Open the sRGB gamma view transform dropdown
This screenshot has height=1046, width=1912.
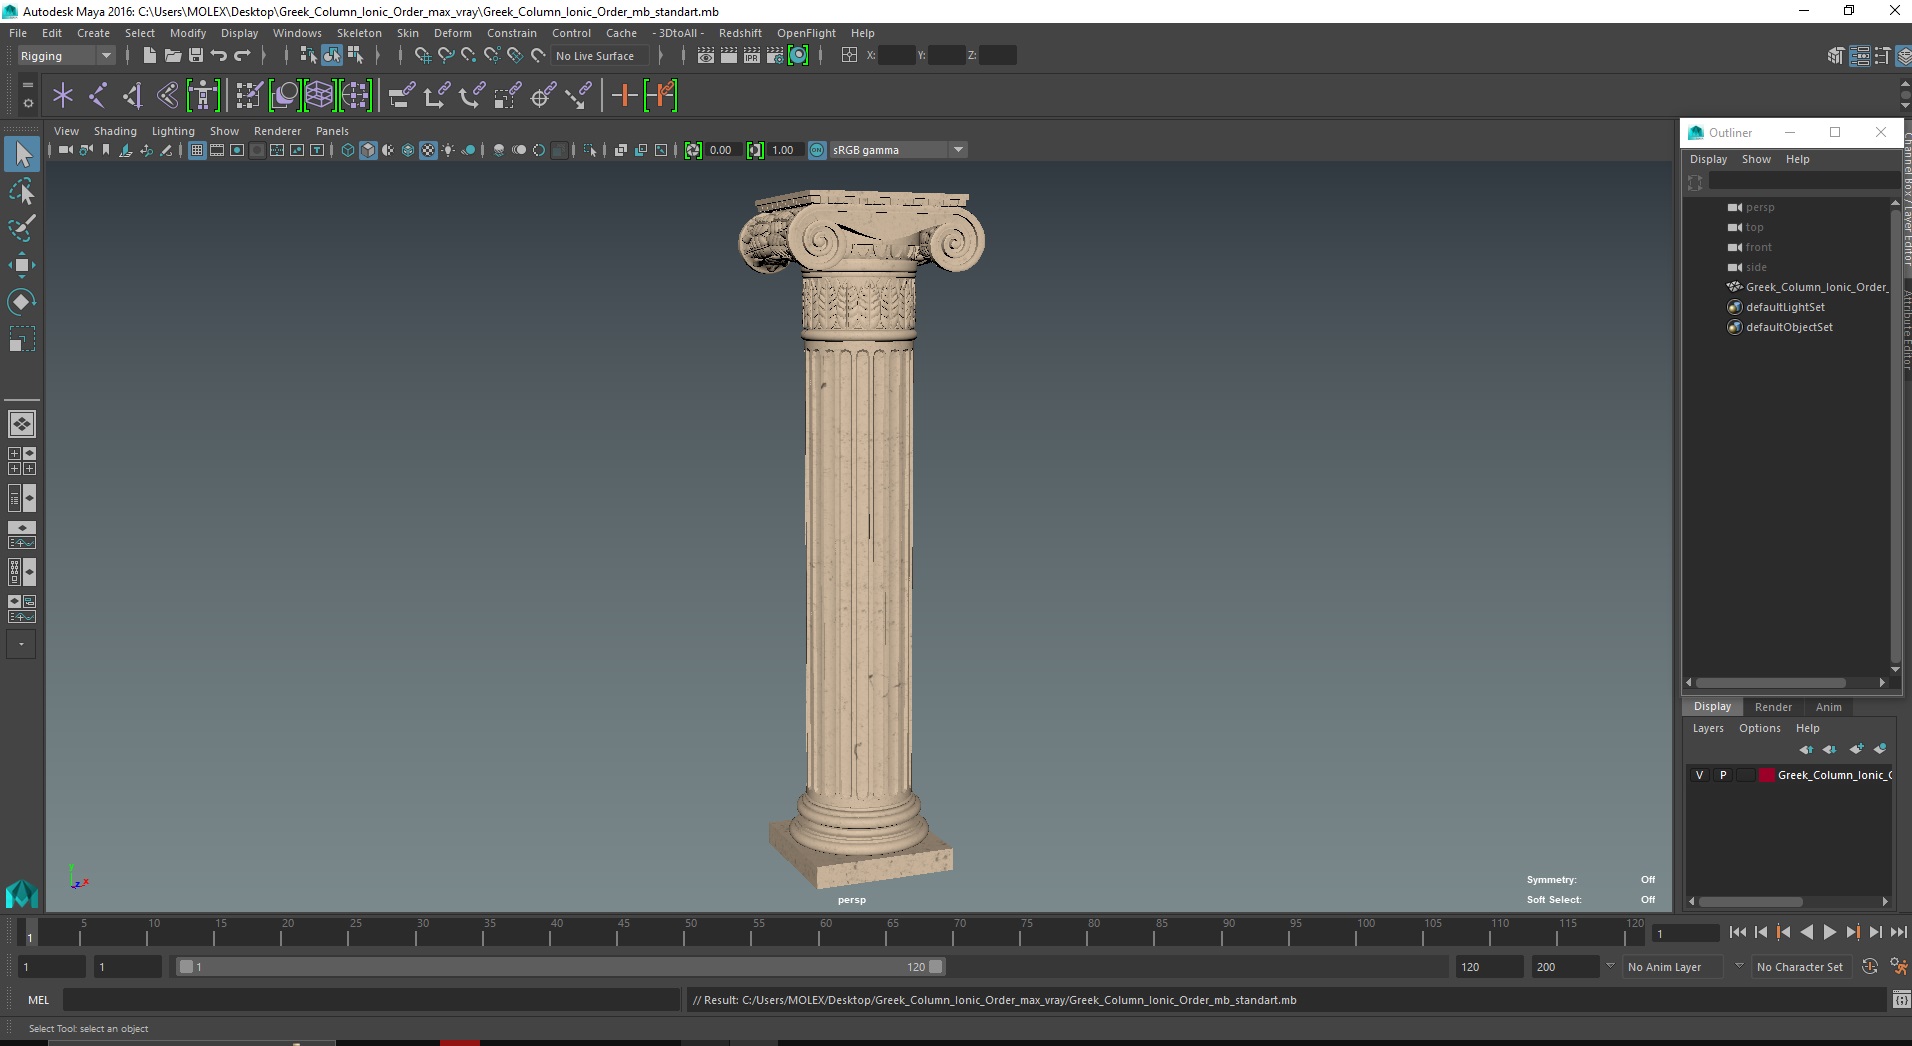coord(898,150)
